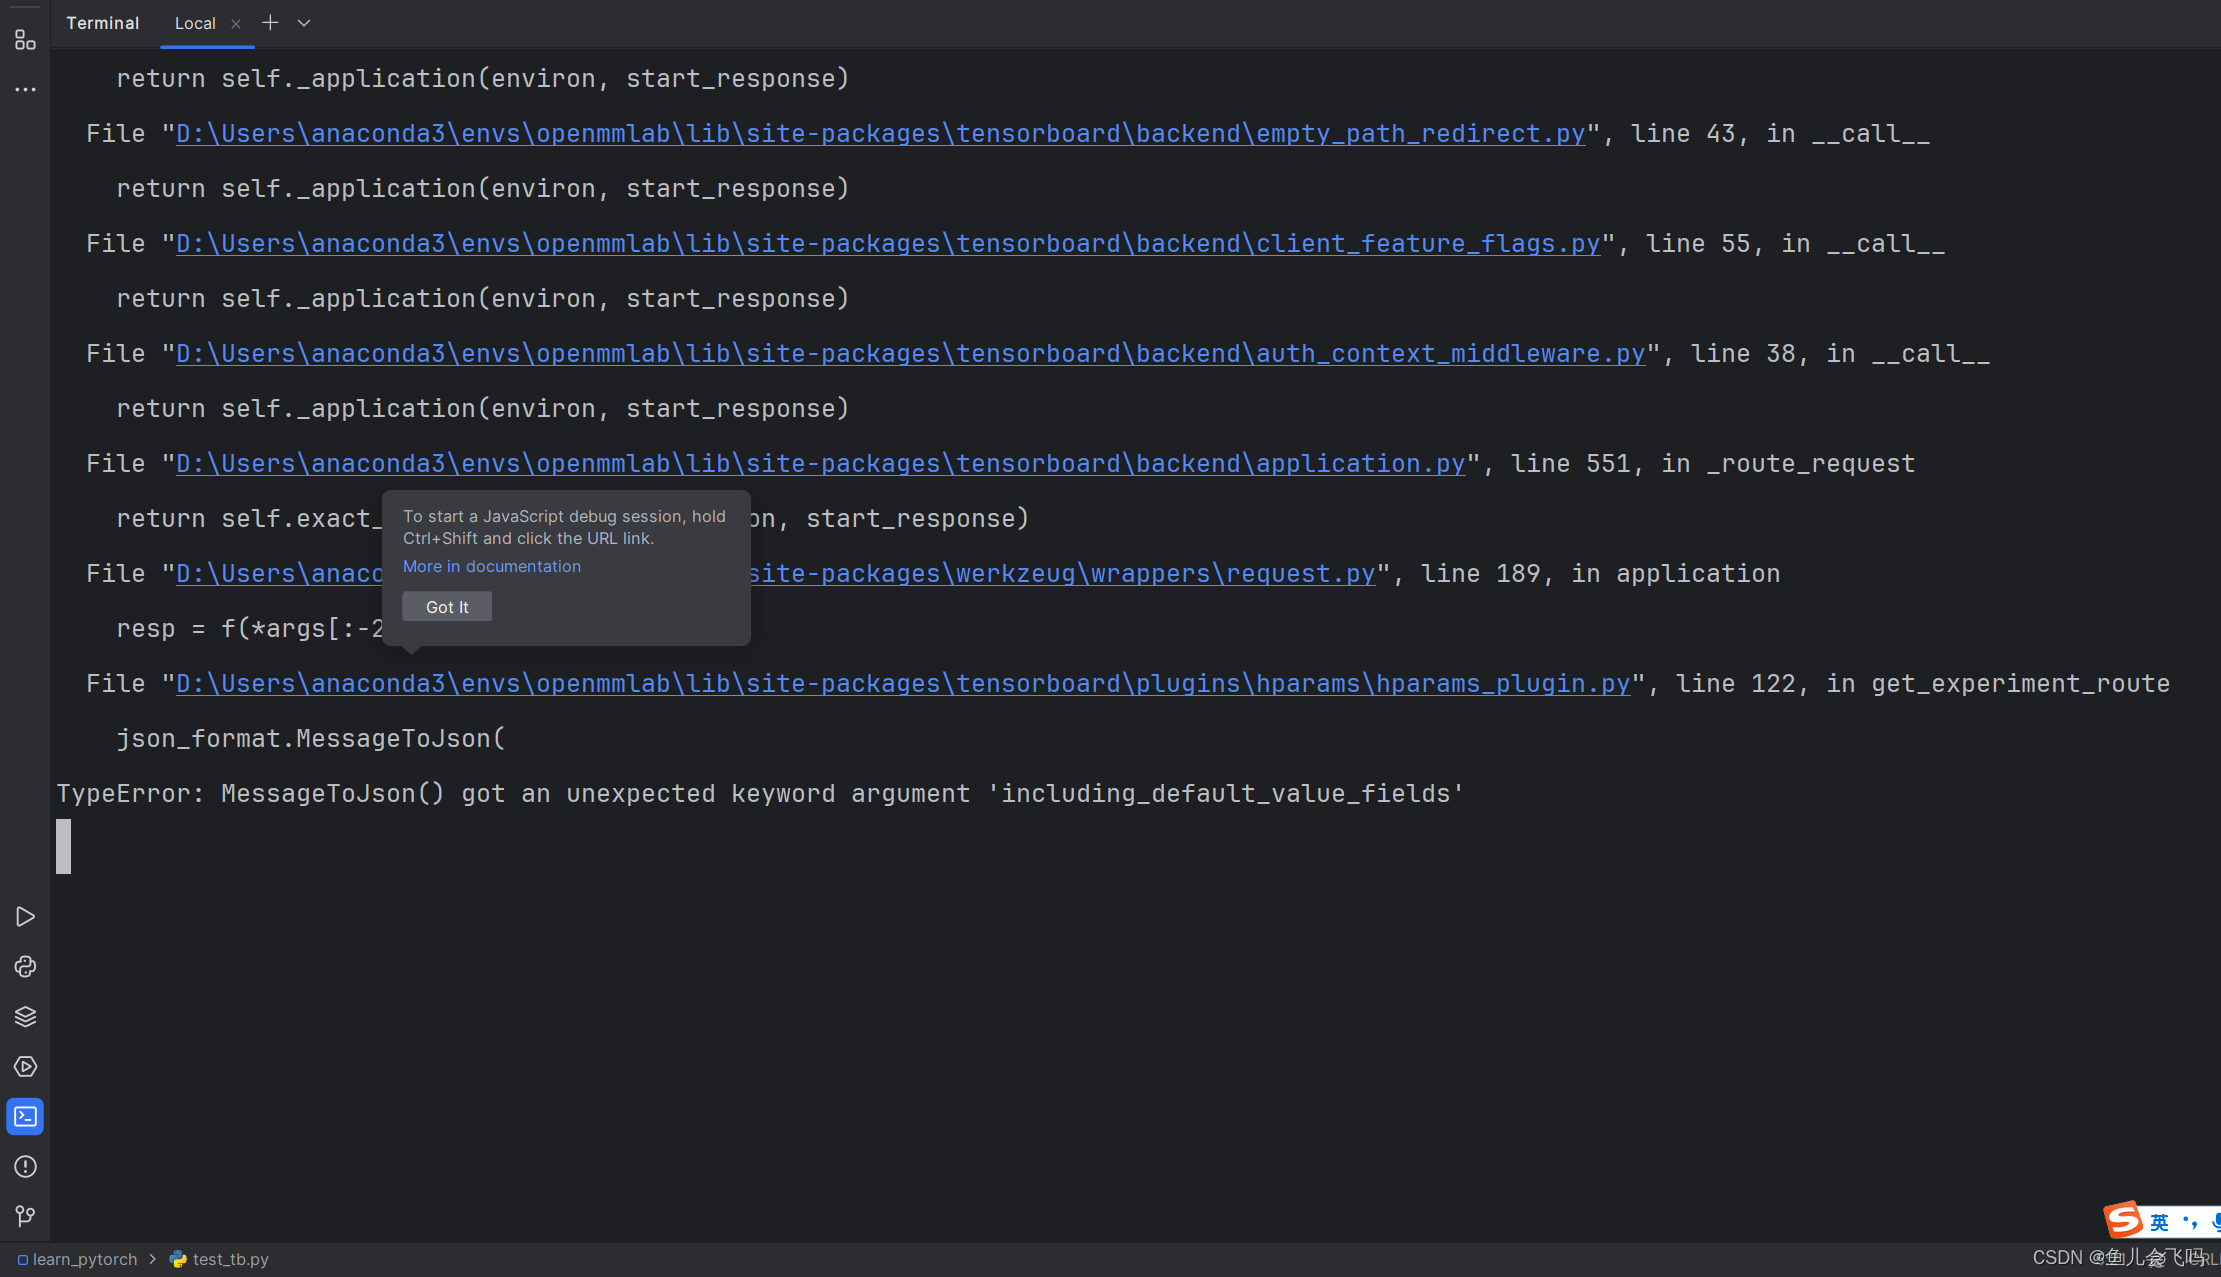Open More in documentation link
This screenshot has width=2221, height=1277.
coord(491,566)
